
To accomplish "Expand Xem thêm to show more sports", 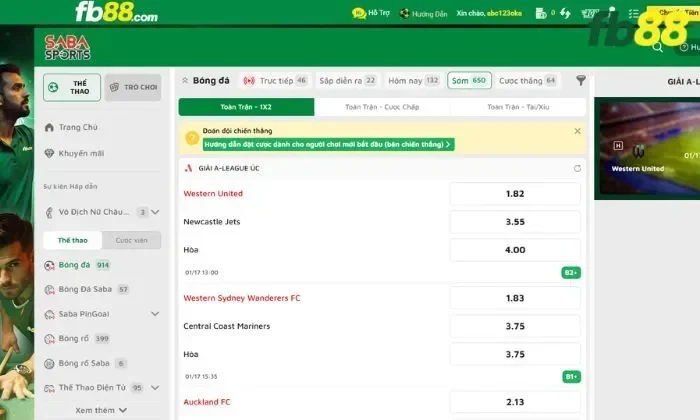I will [101, 410].
